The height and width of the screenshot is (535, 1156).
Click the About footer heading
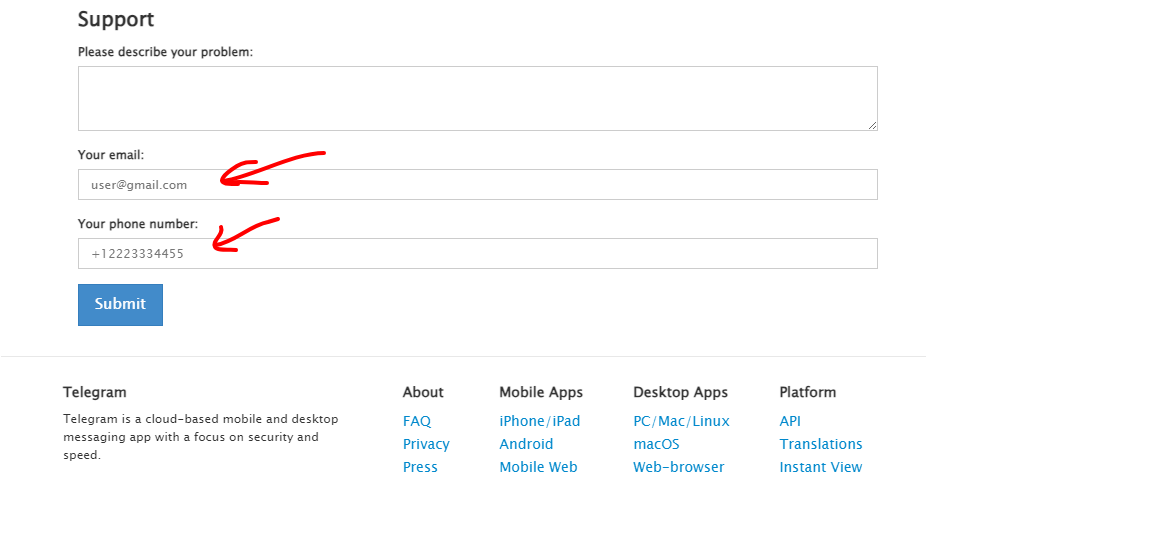click(423, 392)
